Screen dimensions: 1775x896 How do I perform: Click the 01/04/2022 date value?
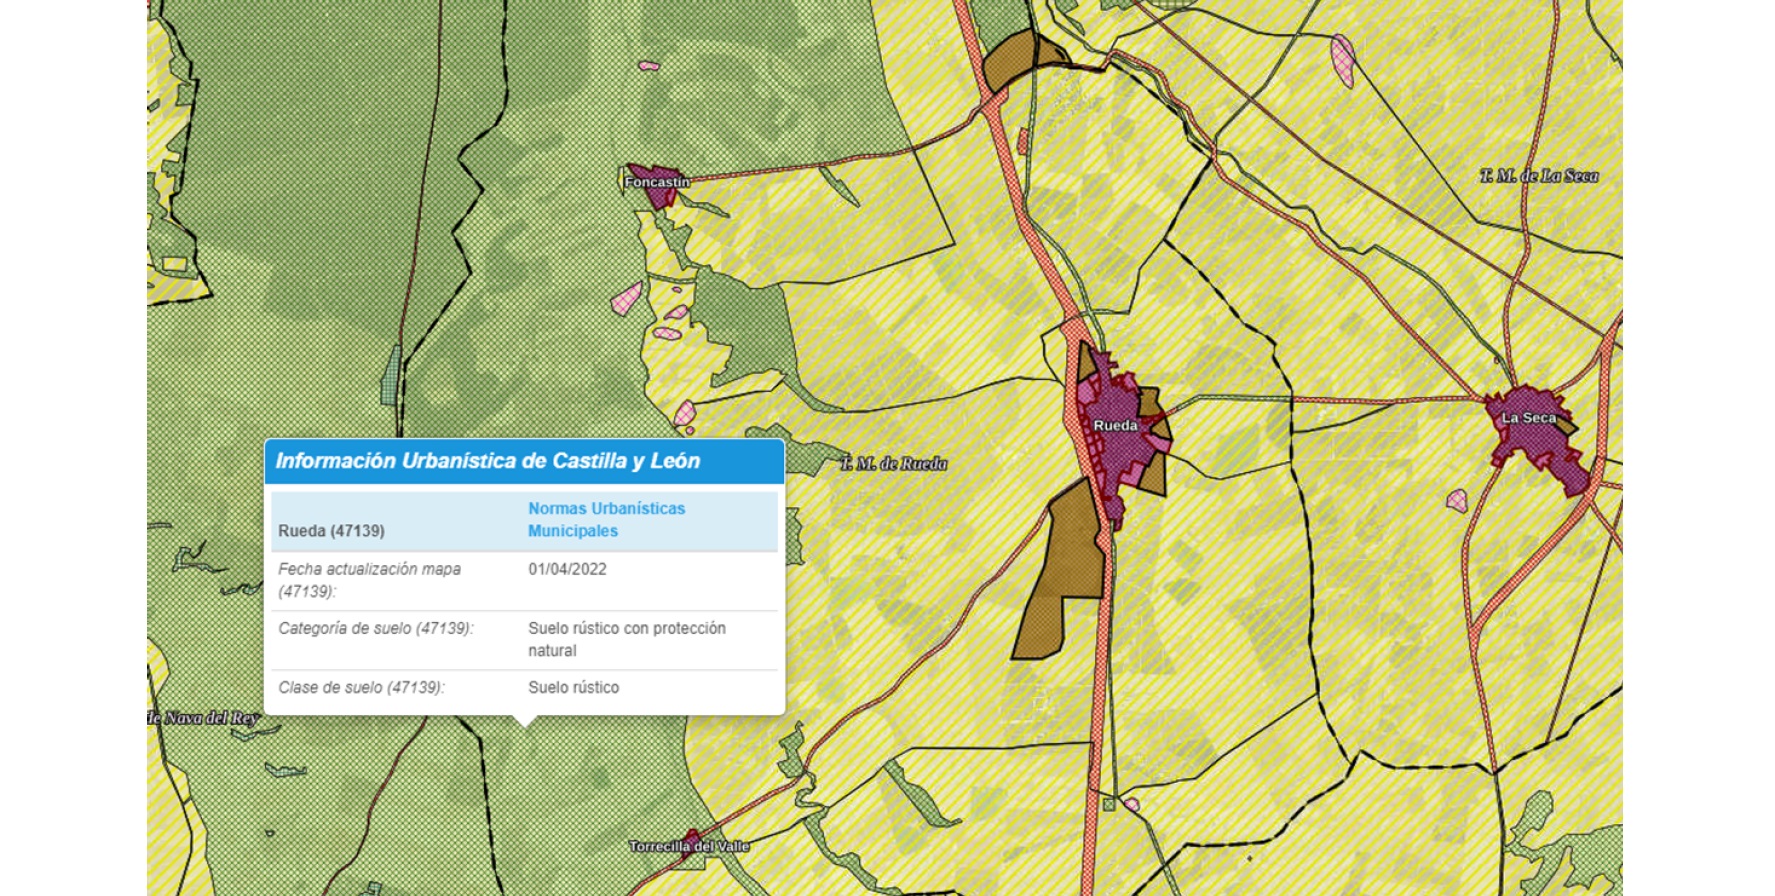[567, 569]
